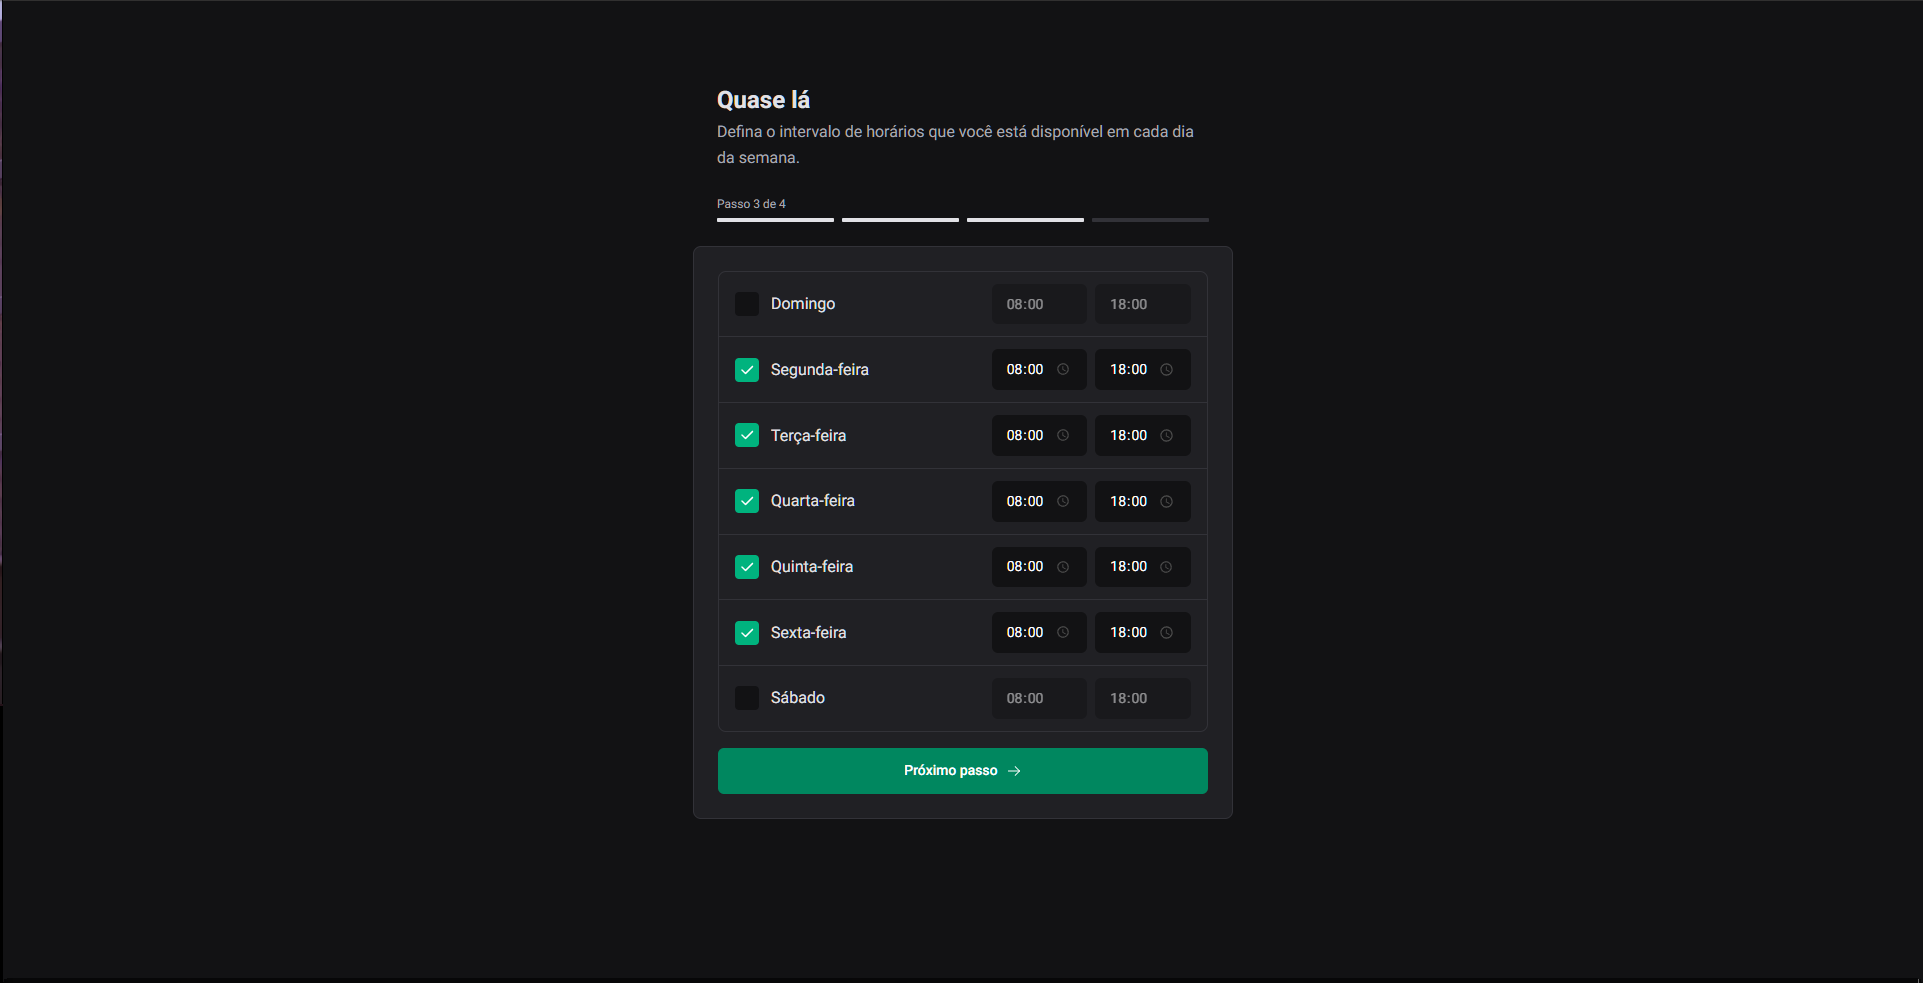Click the disabled Domingo start time field
Screen dimensions: 1923x983
click(1039, 304)
